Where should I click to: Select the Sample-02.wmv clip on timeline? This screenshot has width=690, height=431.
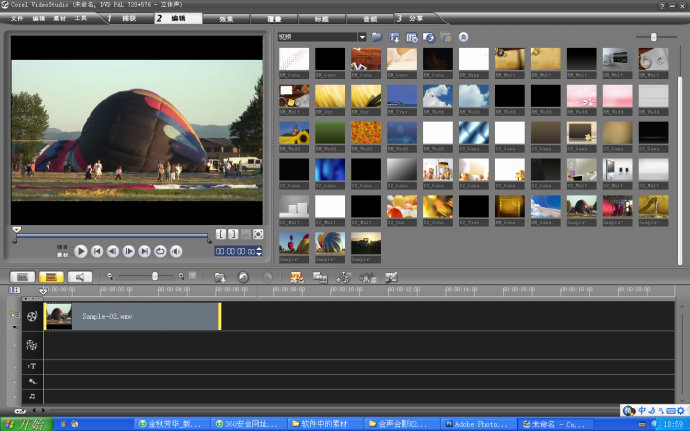(130, 316)
